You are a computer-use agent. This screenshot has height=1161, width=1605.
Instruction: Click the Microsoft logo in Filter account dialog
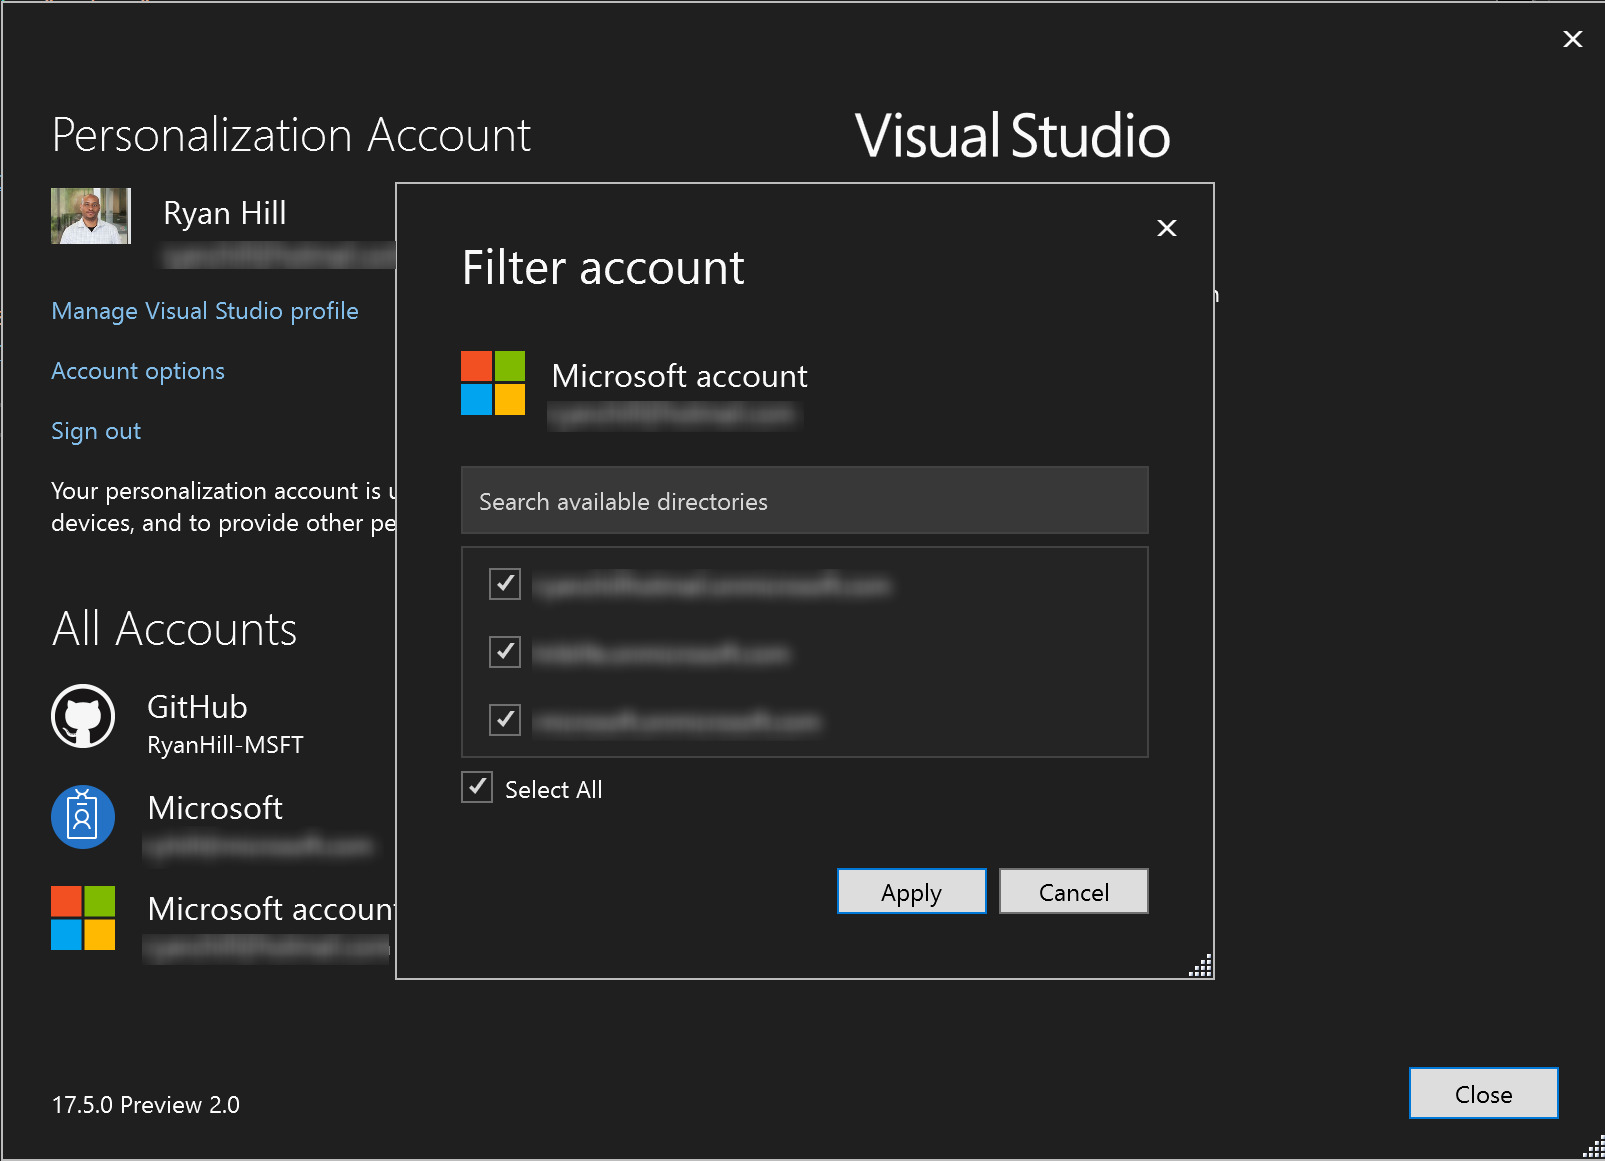493,383
